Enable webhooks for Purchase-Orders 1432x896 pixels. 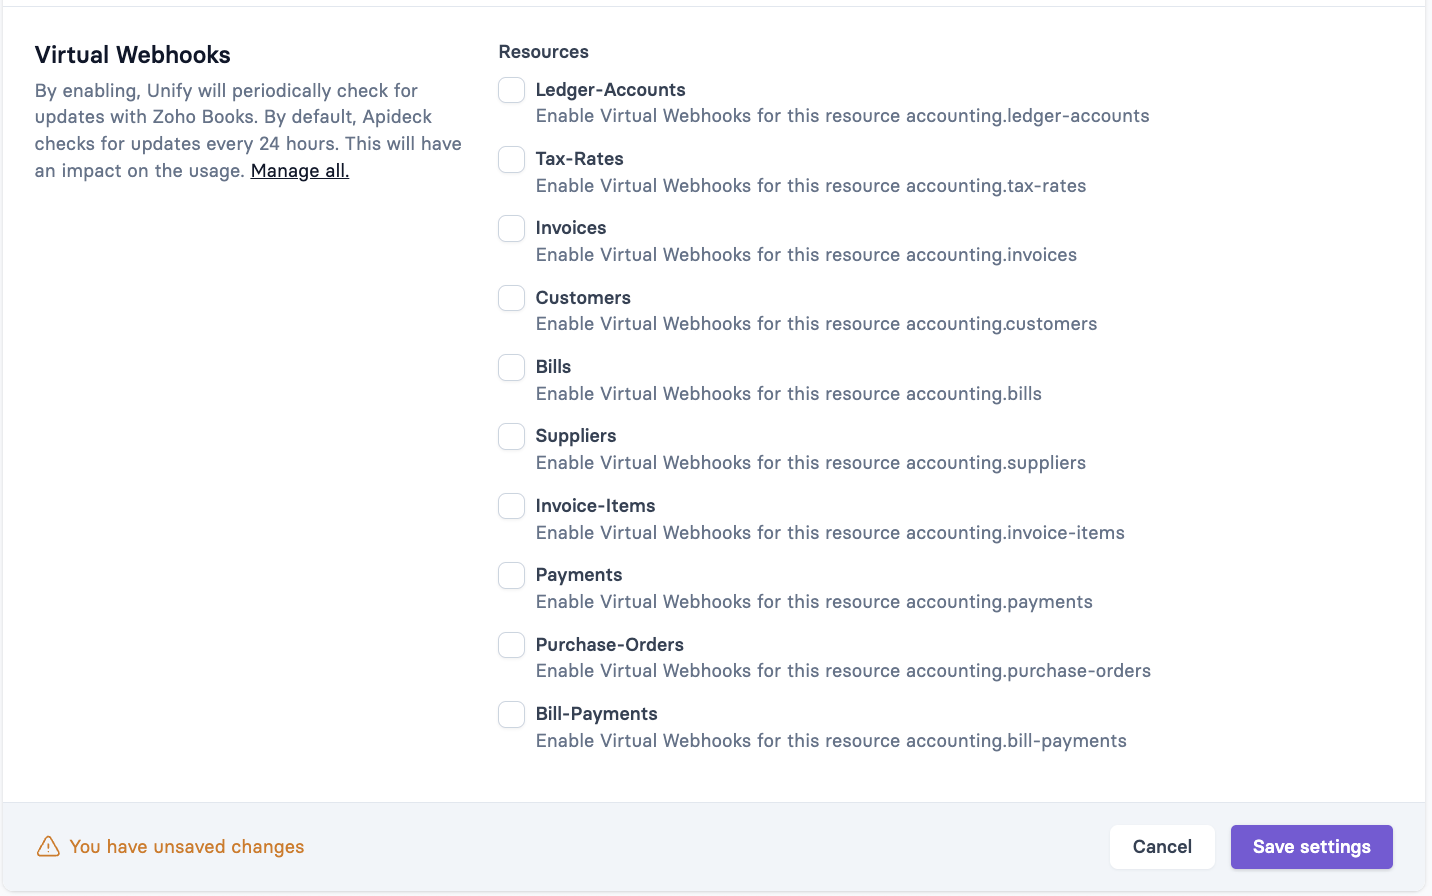coord(511,645)
